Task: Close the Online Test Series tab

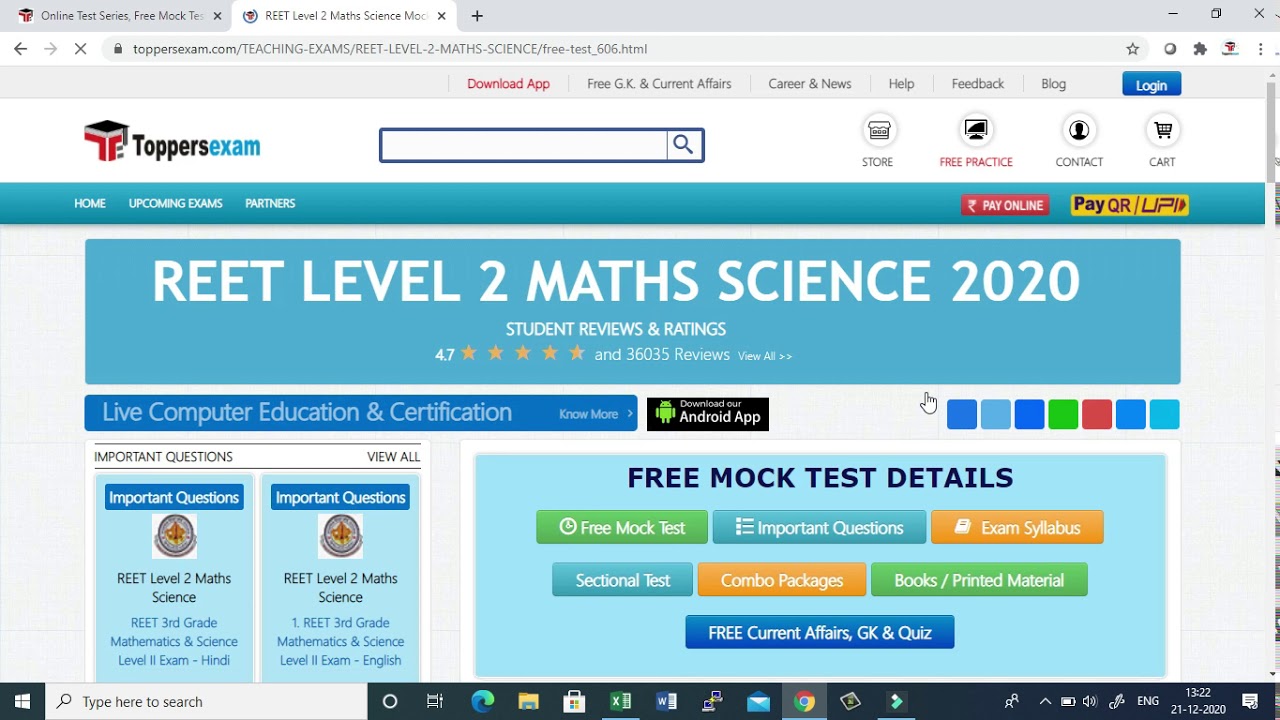Action: 217,16
